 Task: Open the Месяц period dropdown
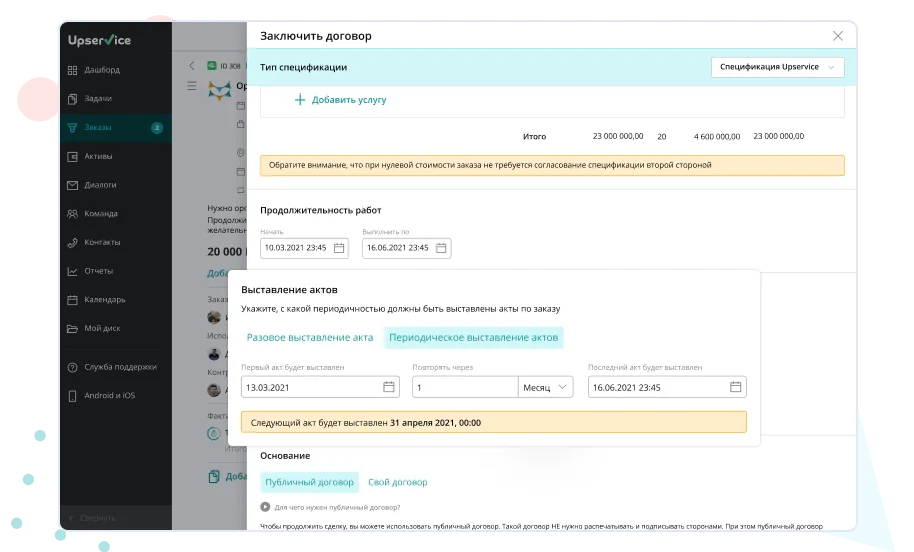pyautogui.click(x=546, y=387)
